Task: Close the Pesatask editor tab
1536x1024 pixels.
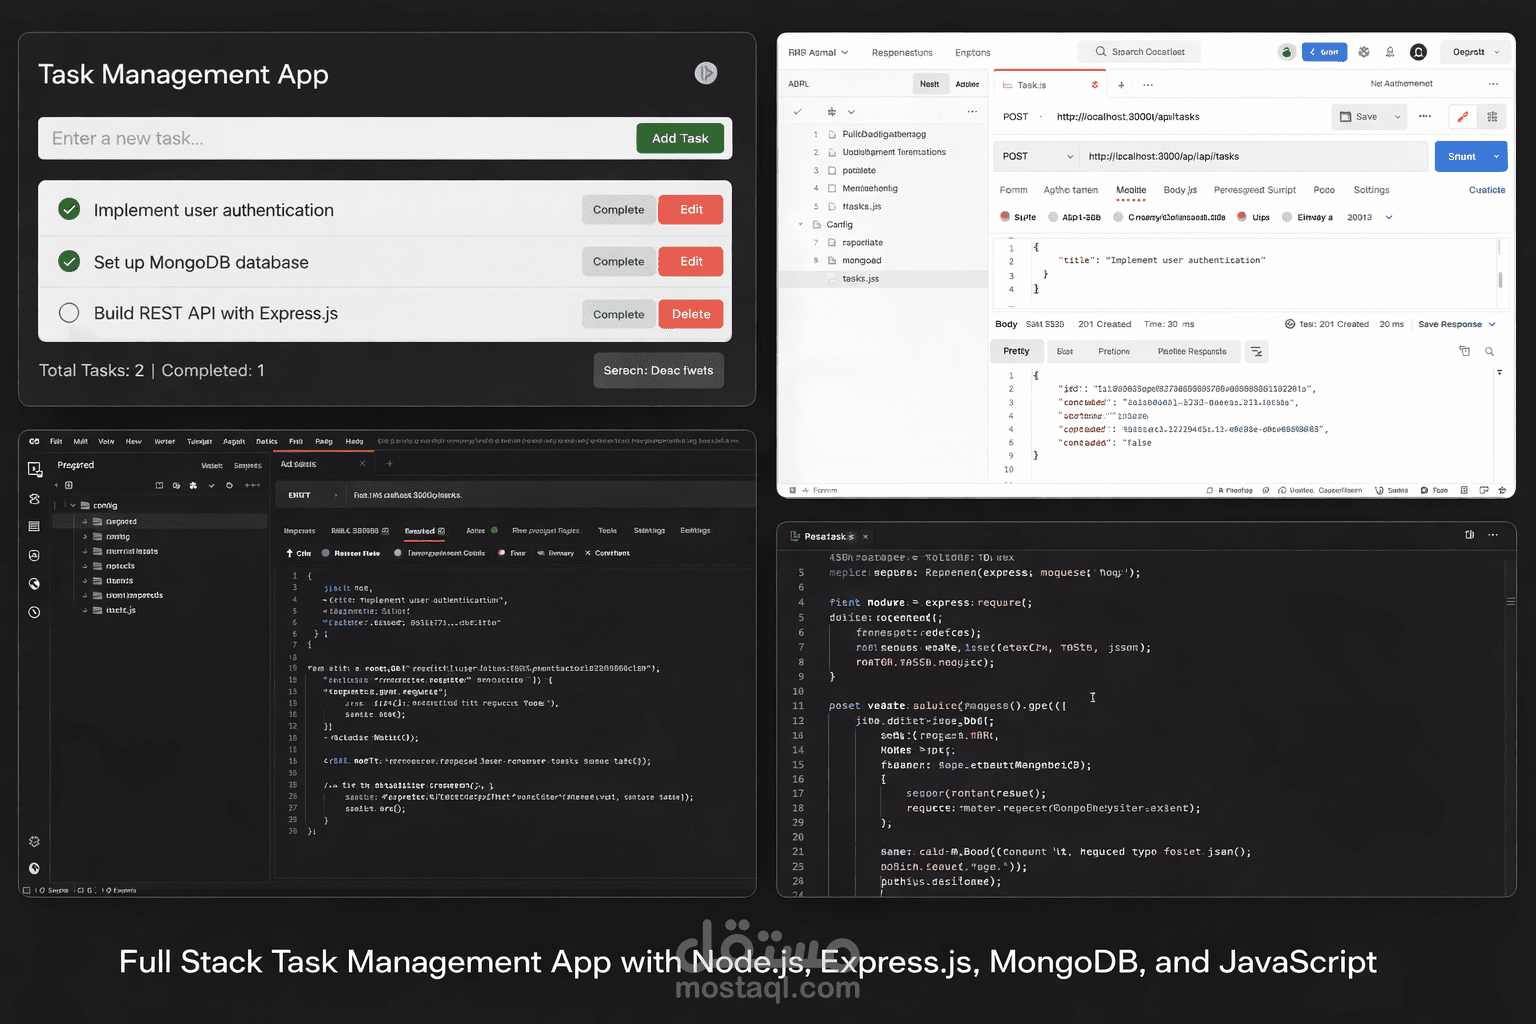Action: click(866, 537)
